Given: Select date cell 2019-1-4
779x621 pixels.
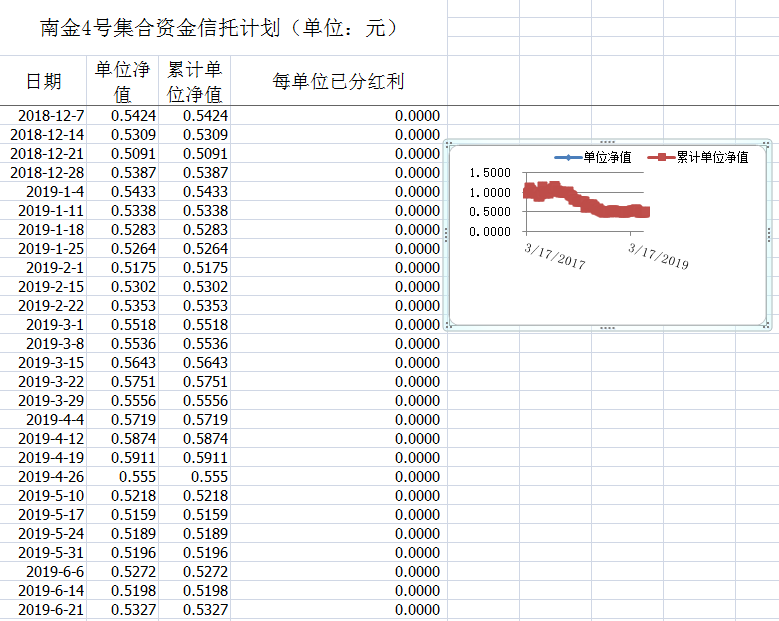Looking at the screenshot, I should pyautogui.click(x=43, y=191).
